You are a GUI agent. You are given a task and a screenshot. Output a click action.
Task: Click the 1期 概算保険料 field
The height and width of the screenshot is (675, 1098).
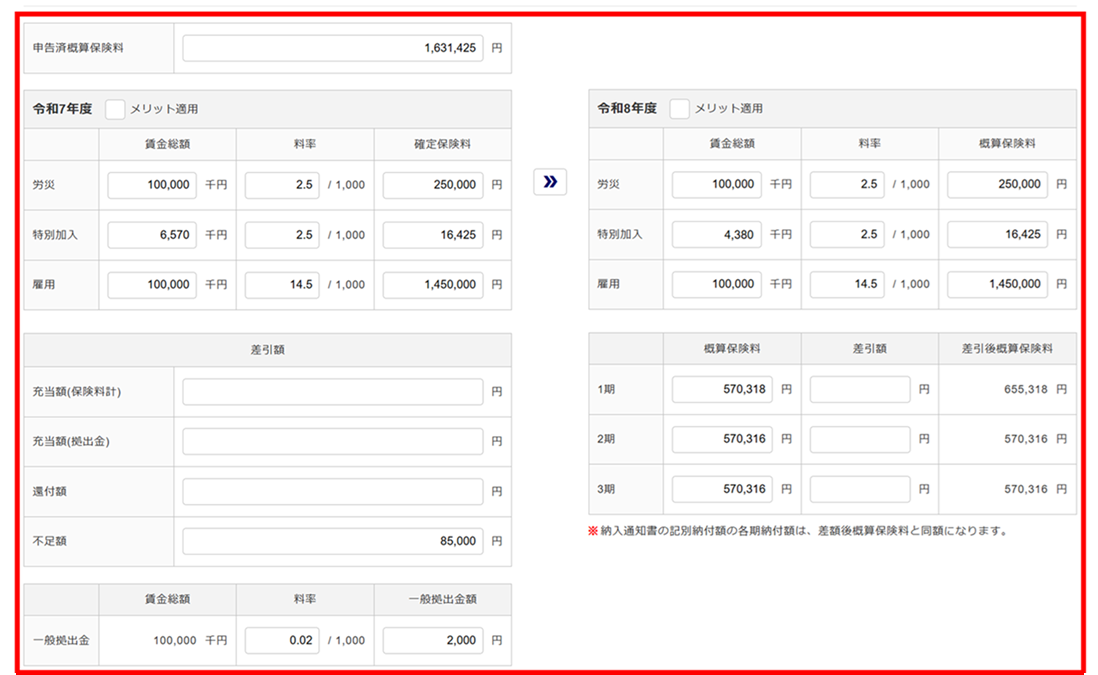pyautogui.click(x=722, y=389)
